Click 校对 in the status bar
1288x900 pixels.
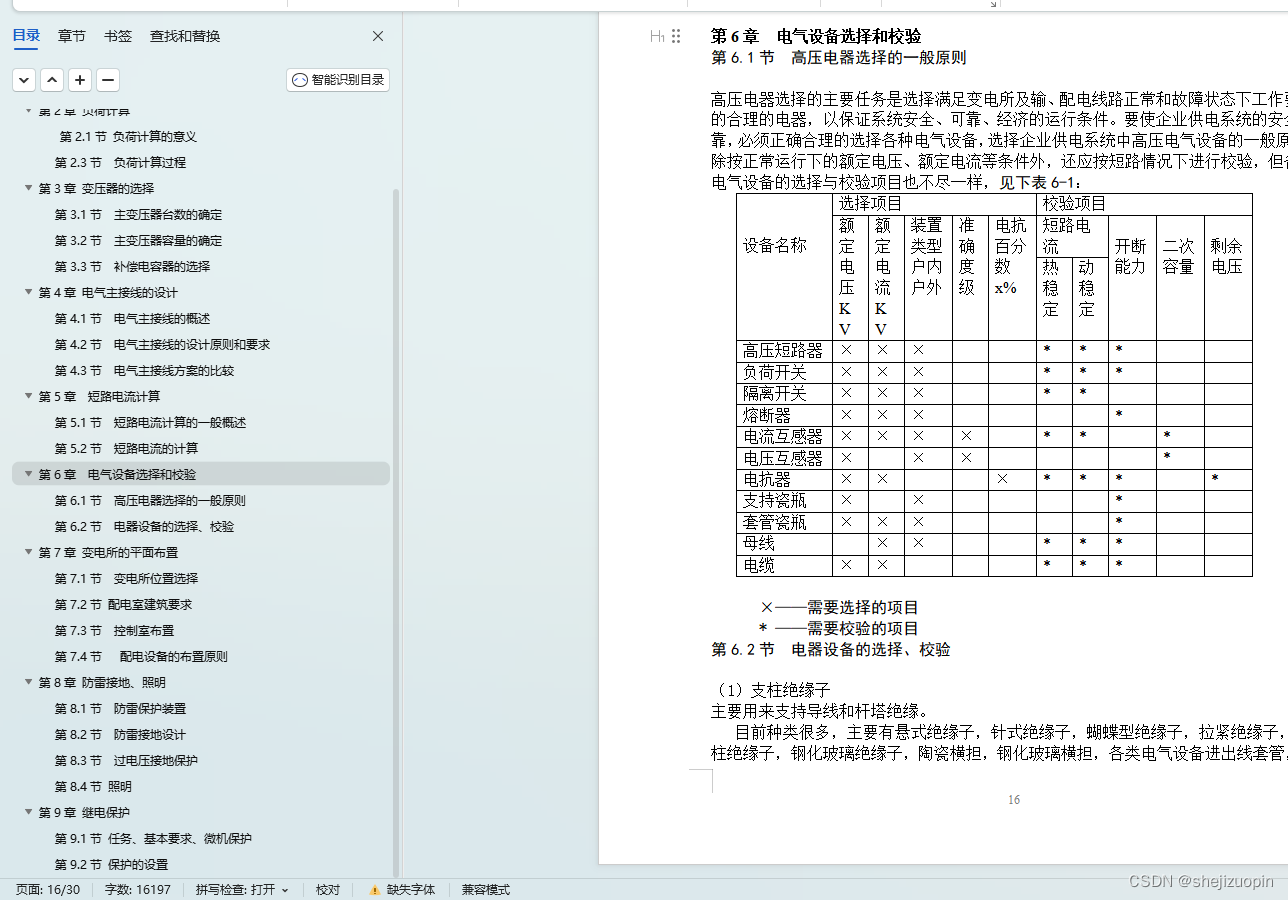point(328,889)
